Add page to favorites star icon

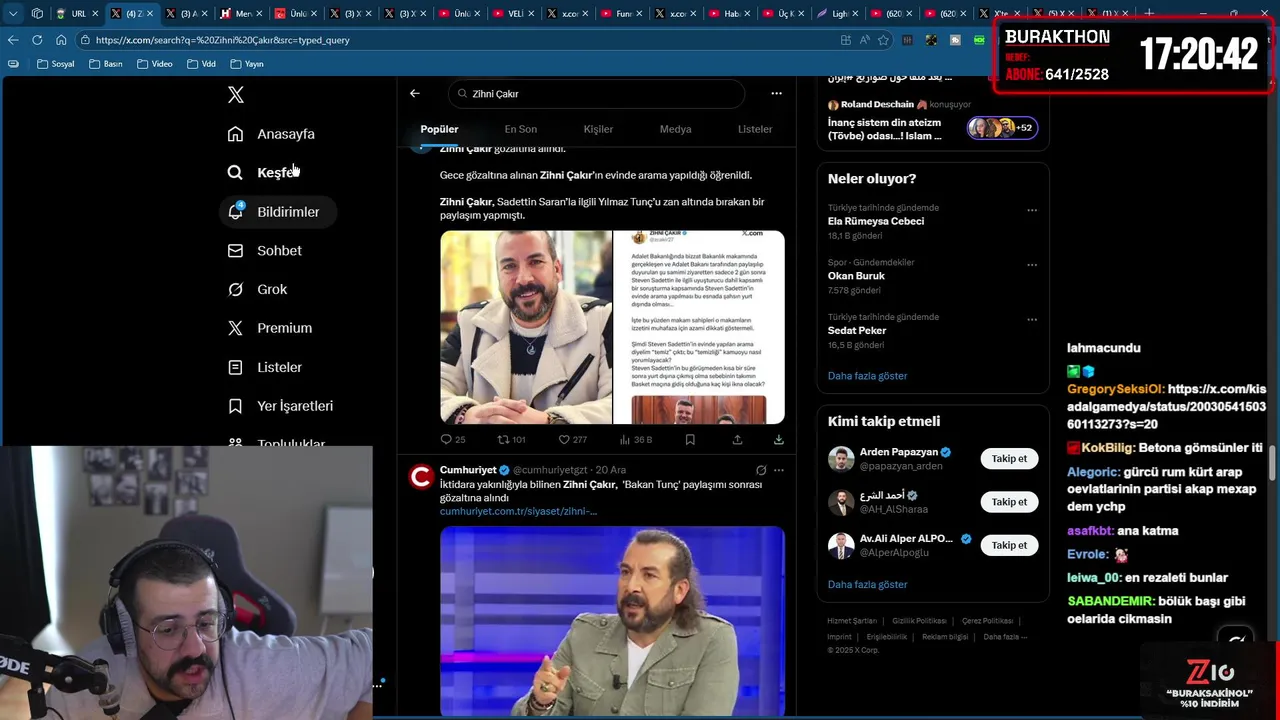coord(883,40)
